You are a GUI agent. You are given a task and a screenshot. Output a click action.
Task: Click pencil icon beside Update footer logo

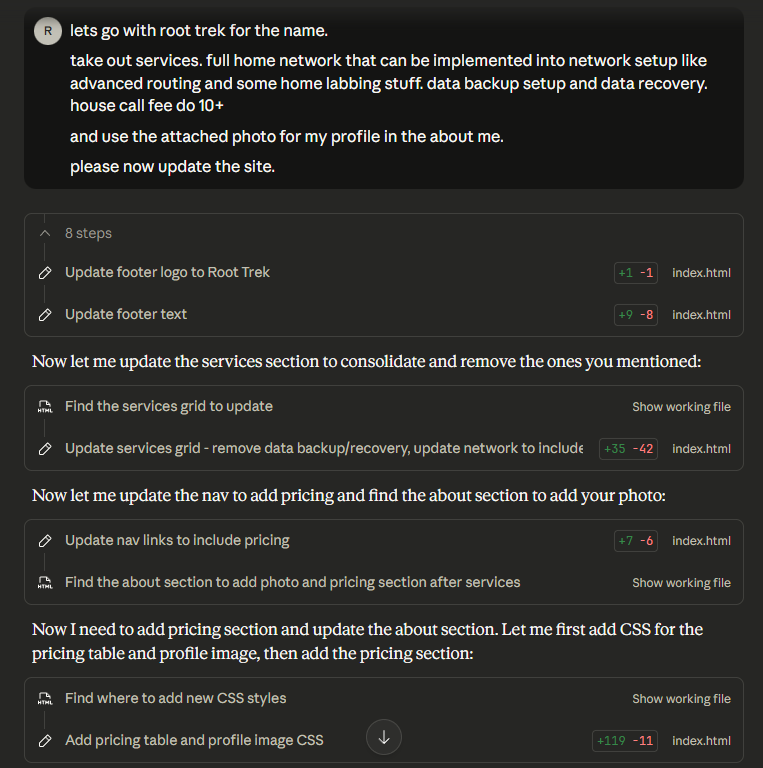(x=45, y=272)
